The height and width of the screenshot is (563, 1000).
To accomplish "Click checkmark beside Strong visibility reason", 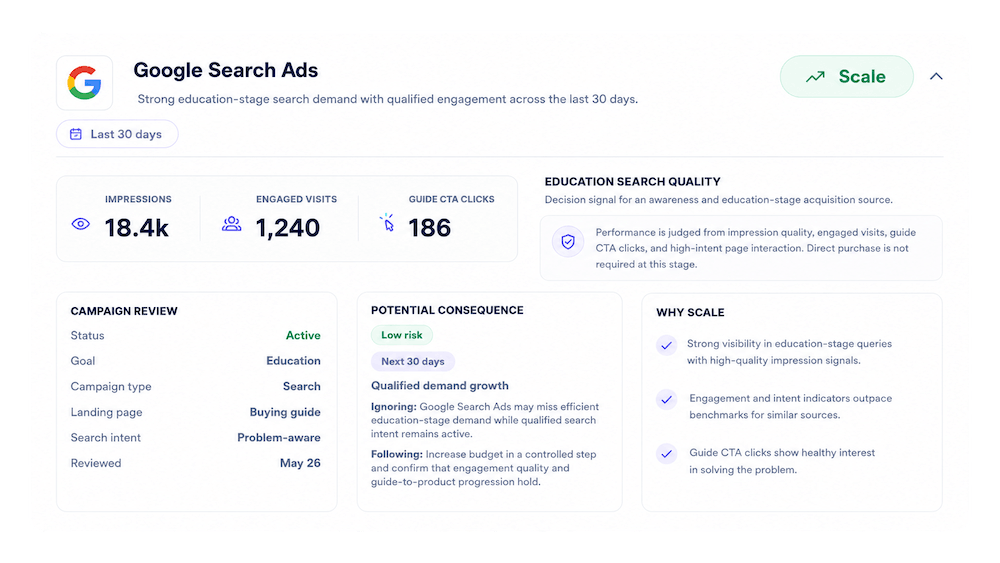I will tap(666, 345).
